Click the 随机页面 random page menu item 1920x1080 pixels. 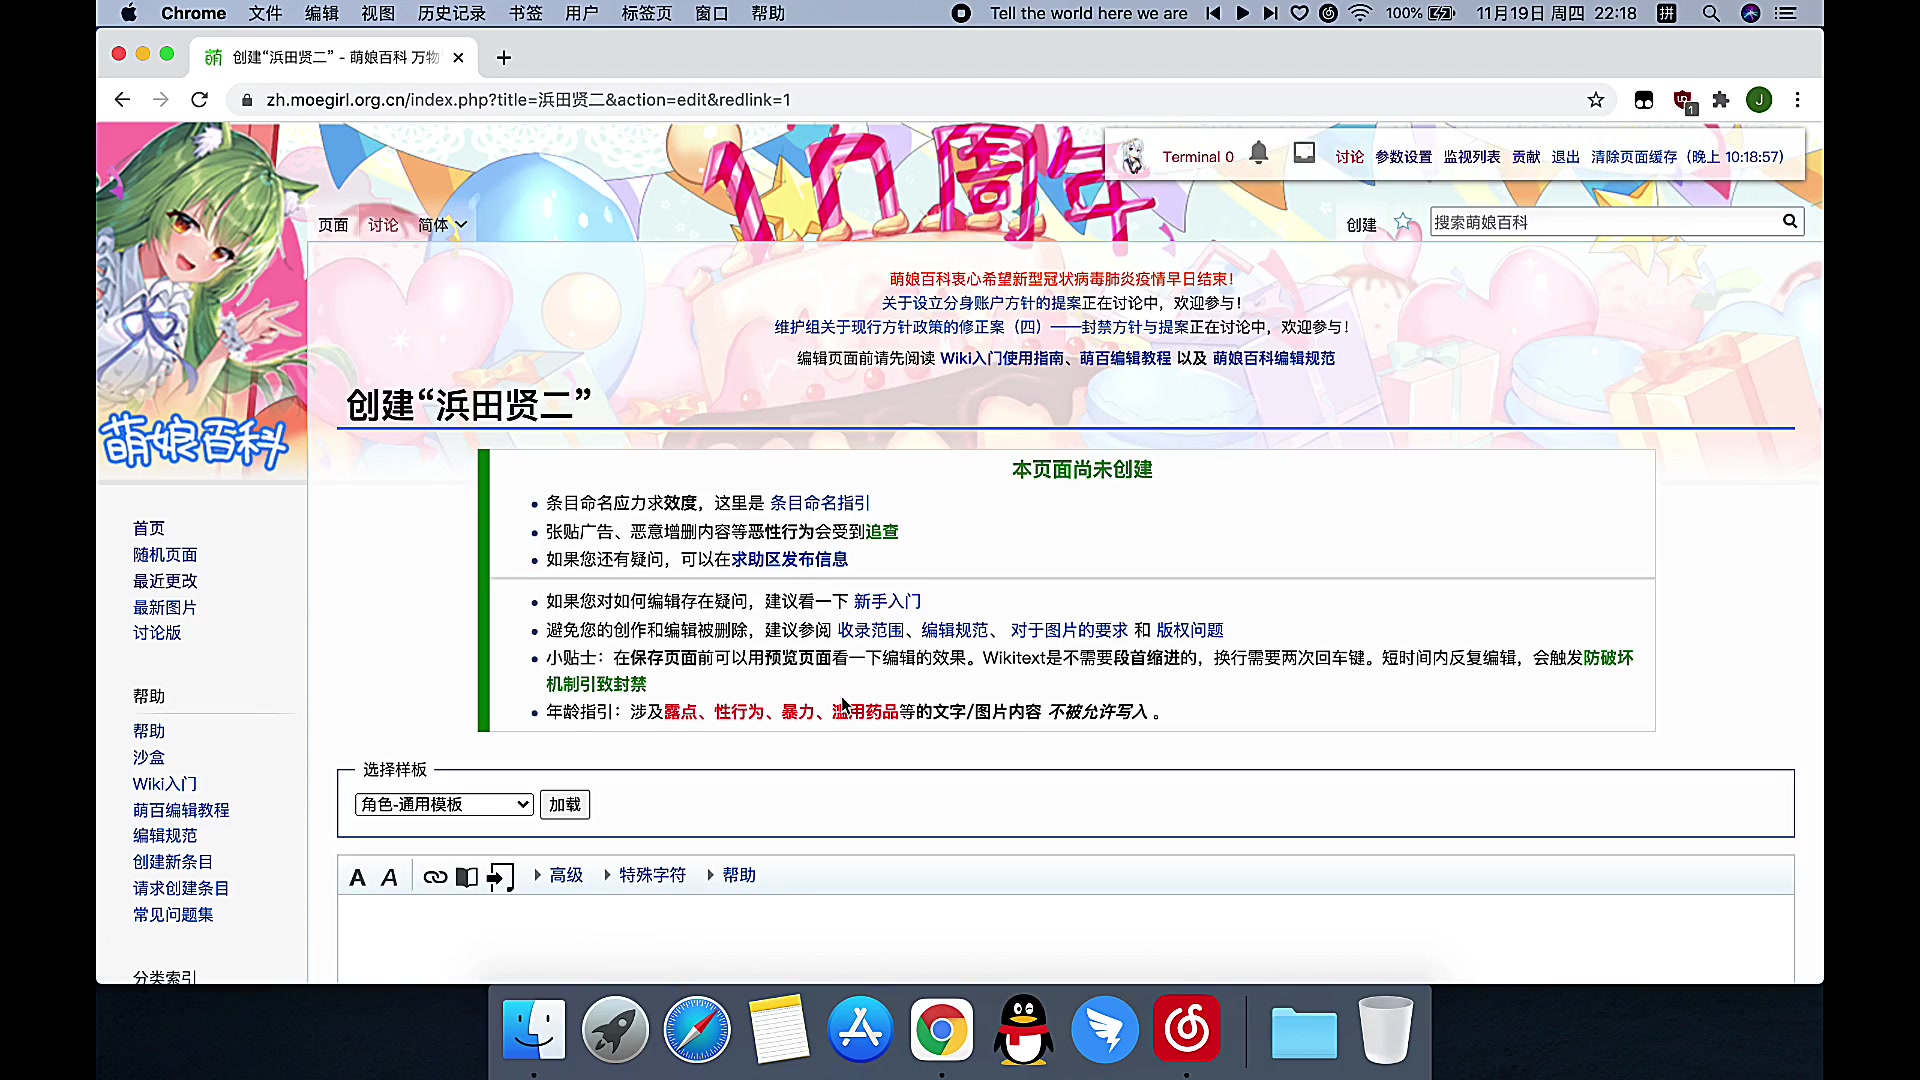[x=165, y=554]
